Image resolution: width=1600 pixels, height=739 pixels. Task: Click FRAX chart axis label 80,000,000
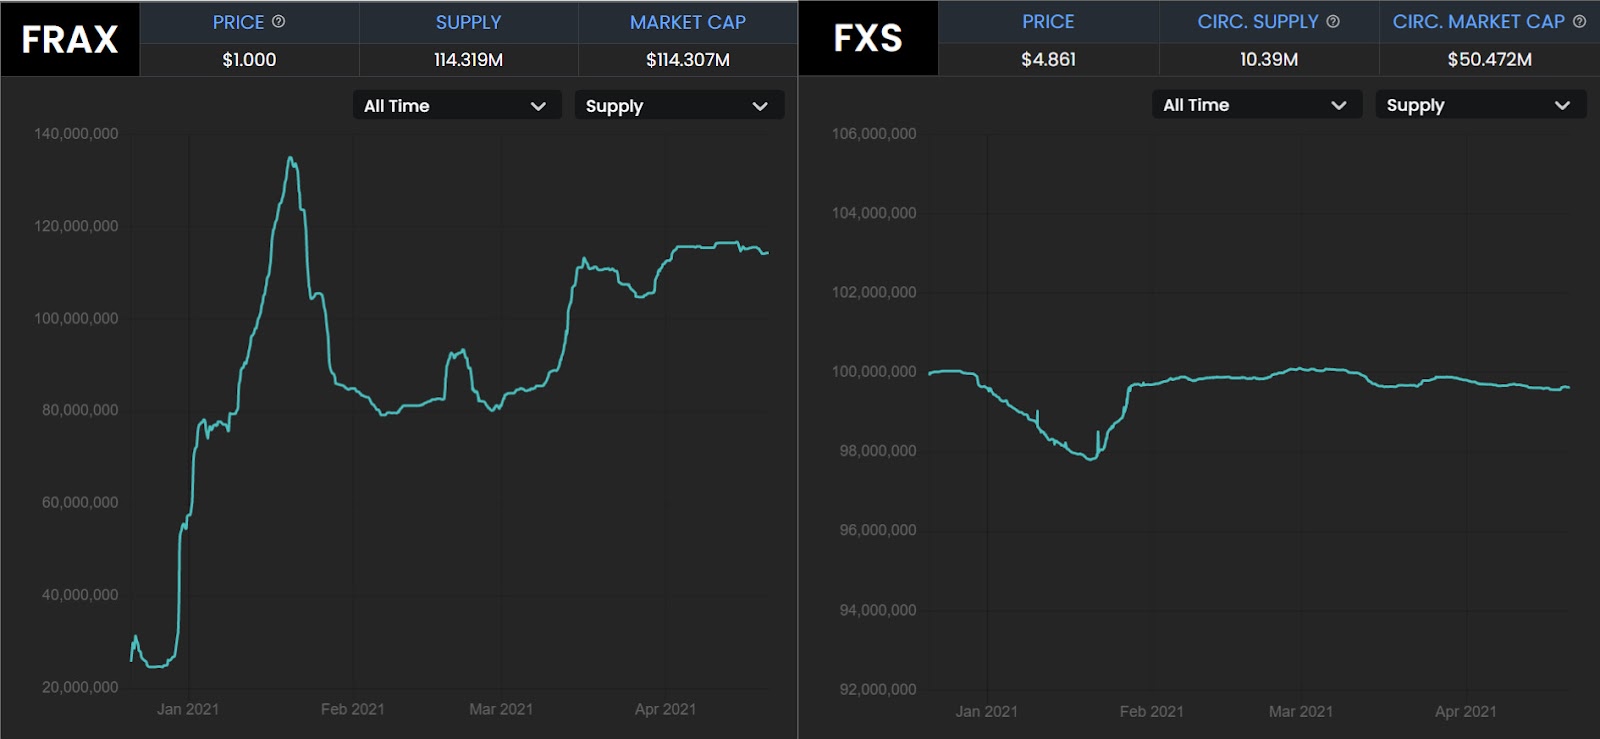[x=80, y=410]
